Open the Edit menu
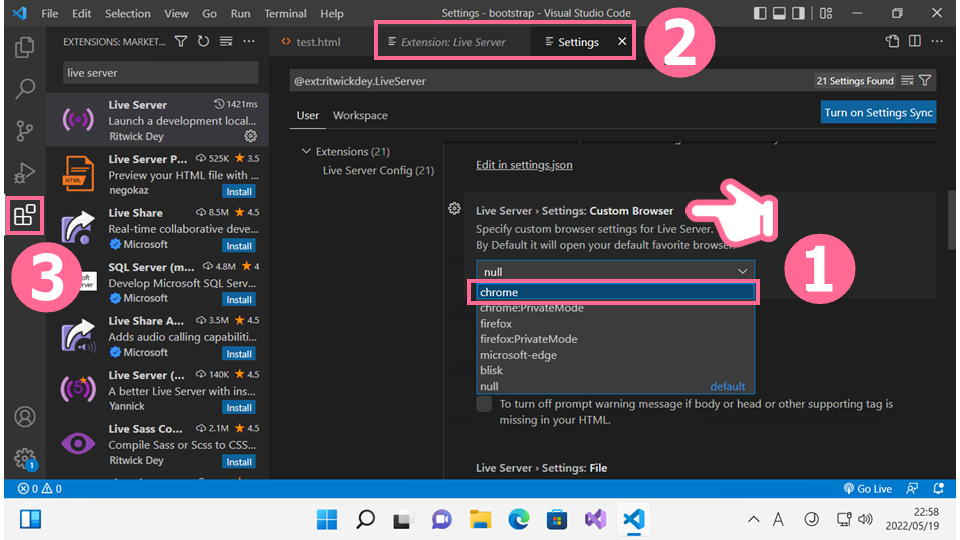The width and height of the screenshot is (960, 540). click(x=81, y=13)
